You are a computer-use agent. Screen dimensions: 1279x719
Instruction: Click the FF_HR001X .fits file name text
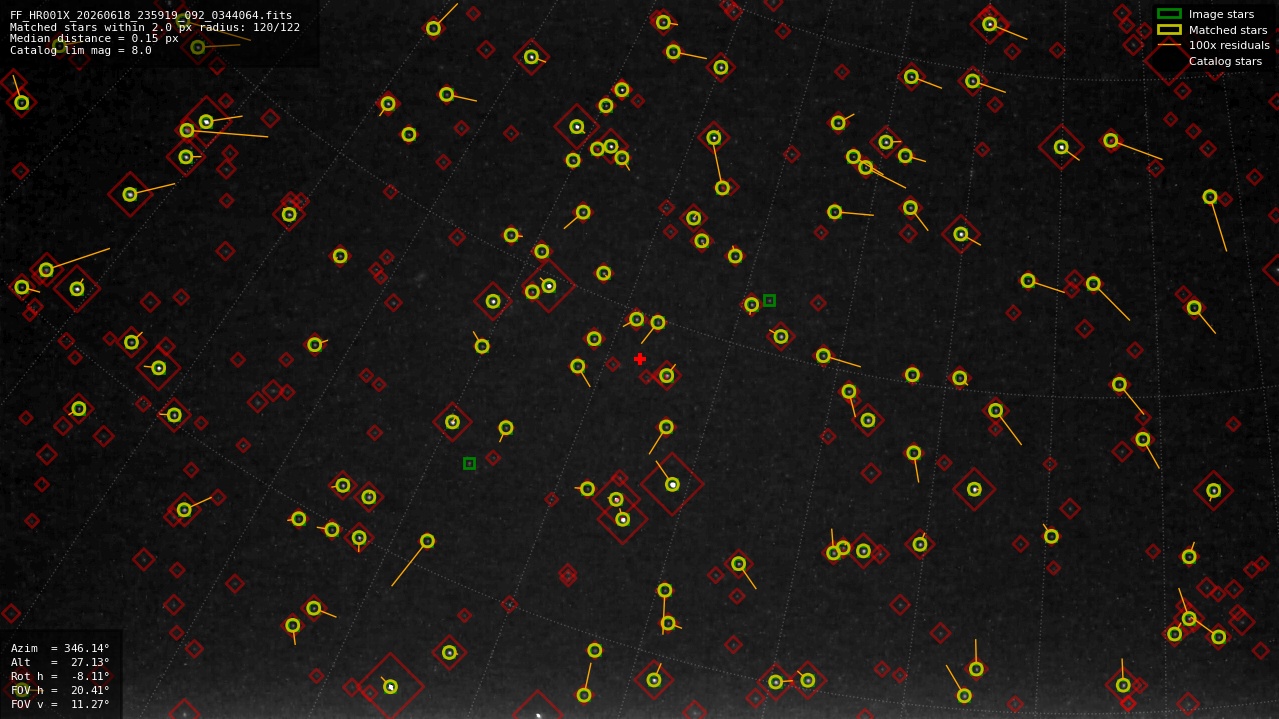(x=151, y=15)
